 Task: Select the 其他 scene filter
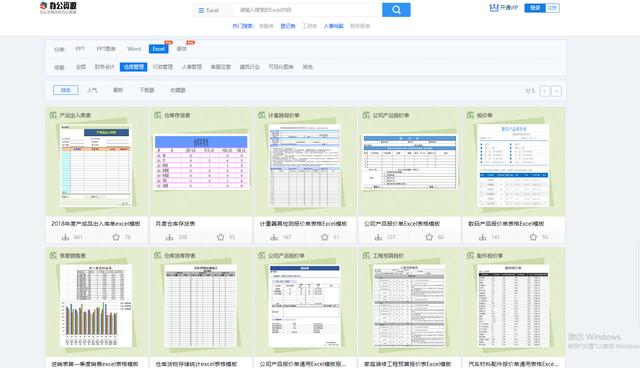(x=307, y=67)
